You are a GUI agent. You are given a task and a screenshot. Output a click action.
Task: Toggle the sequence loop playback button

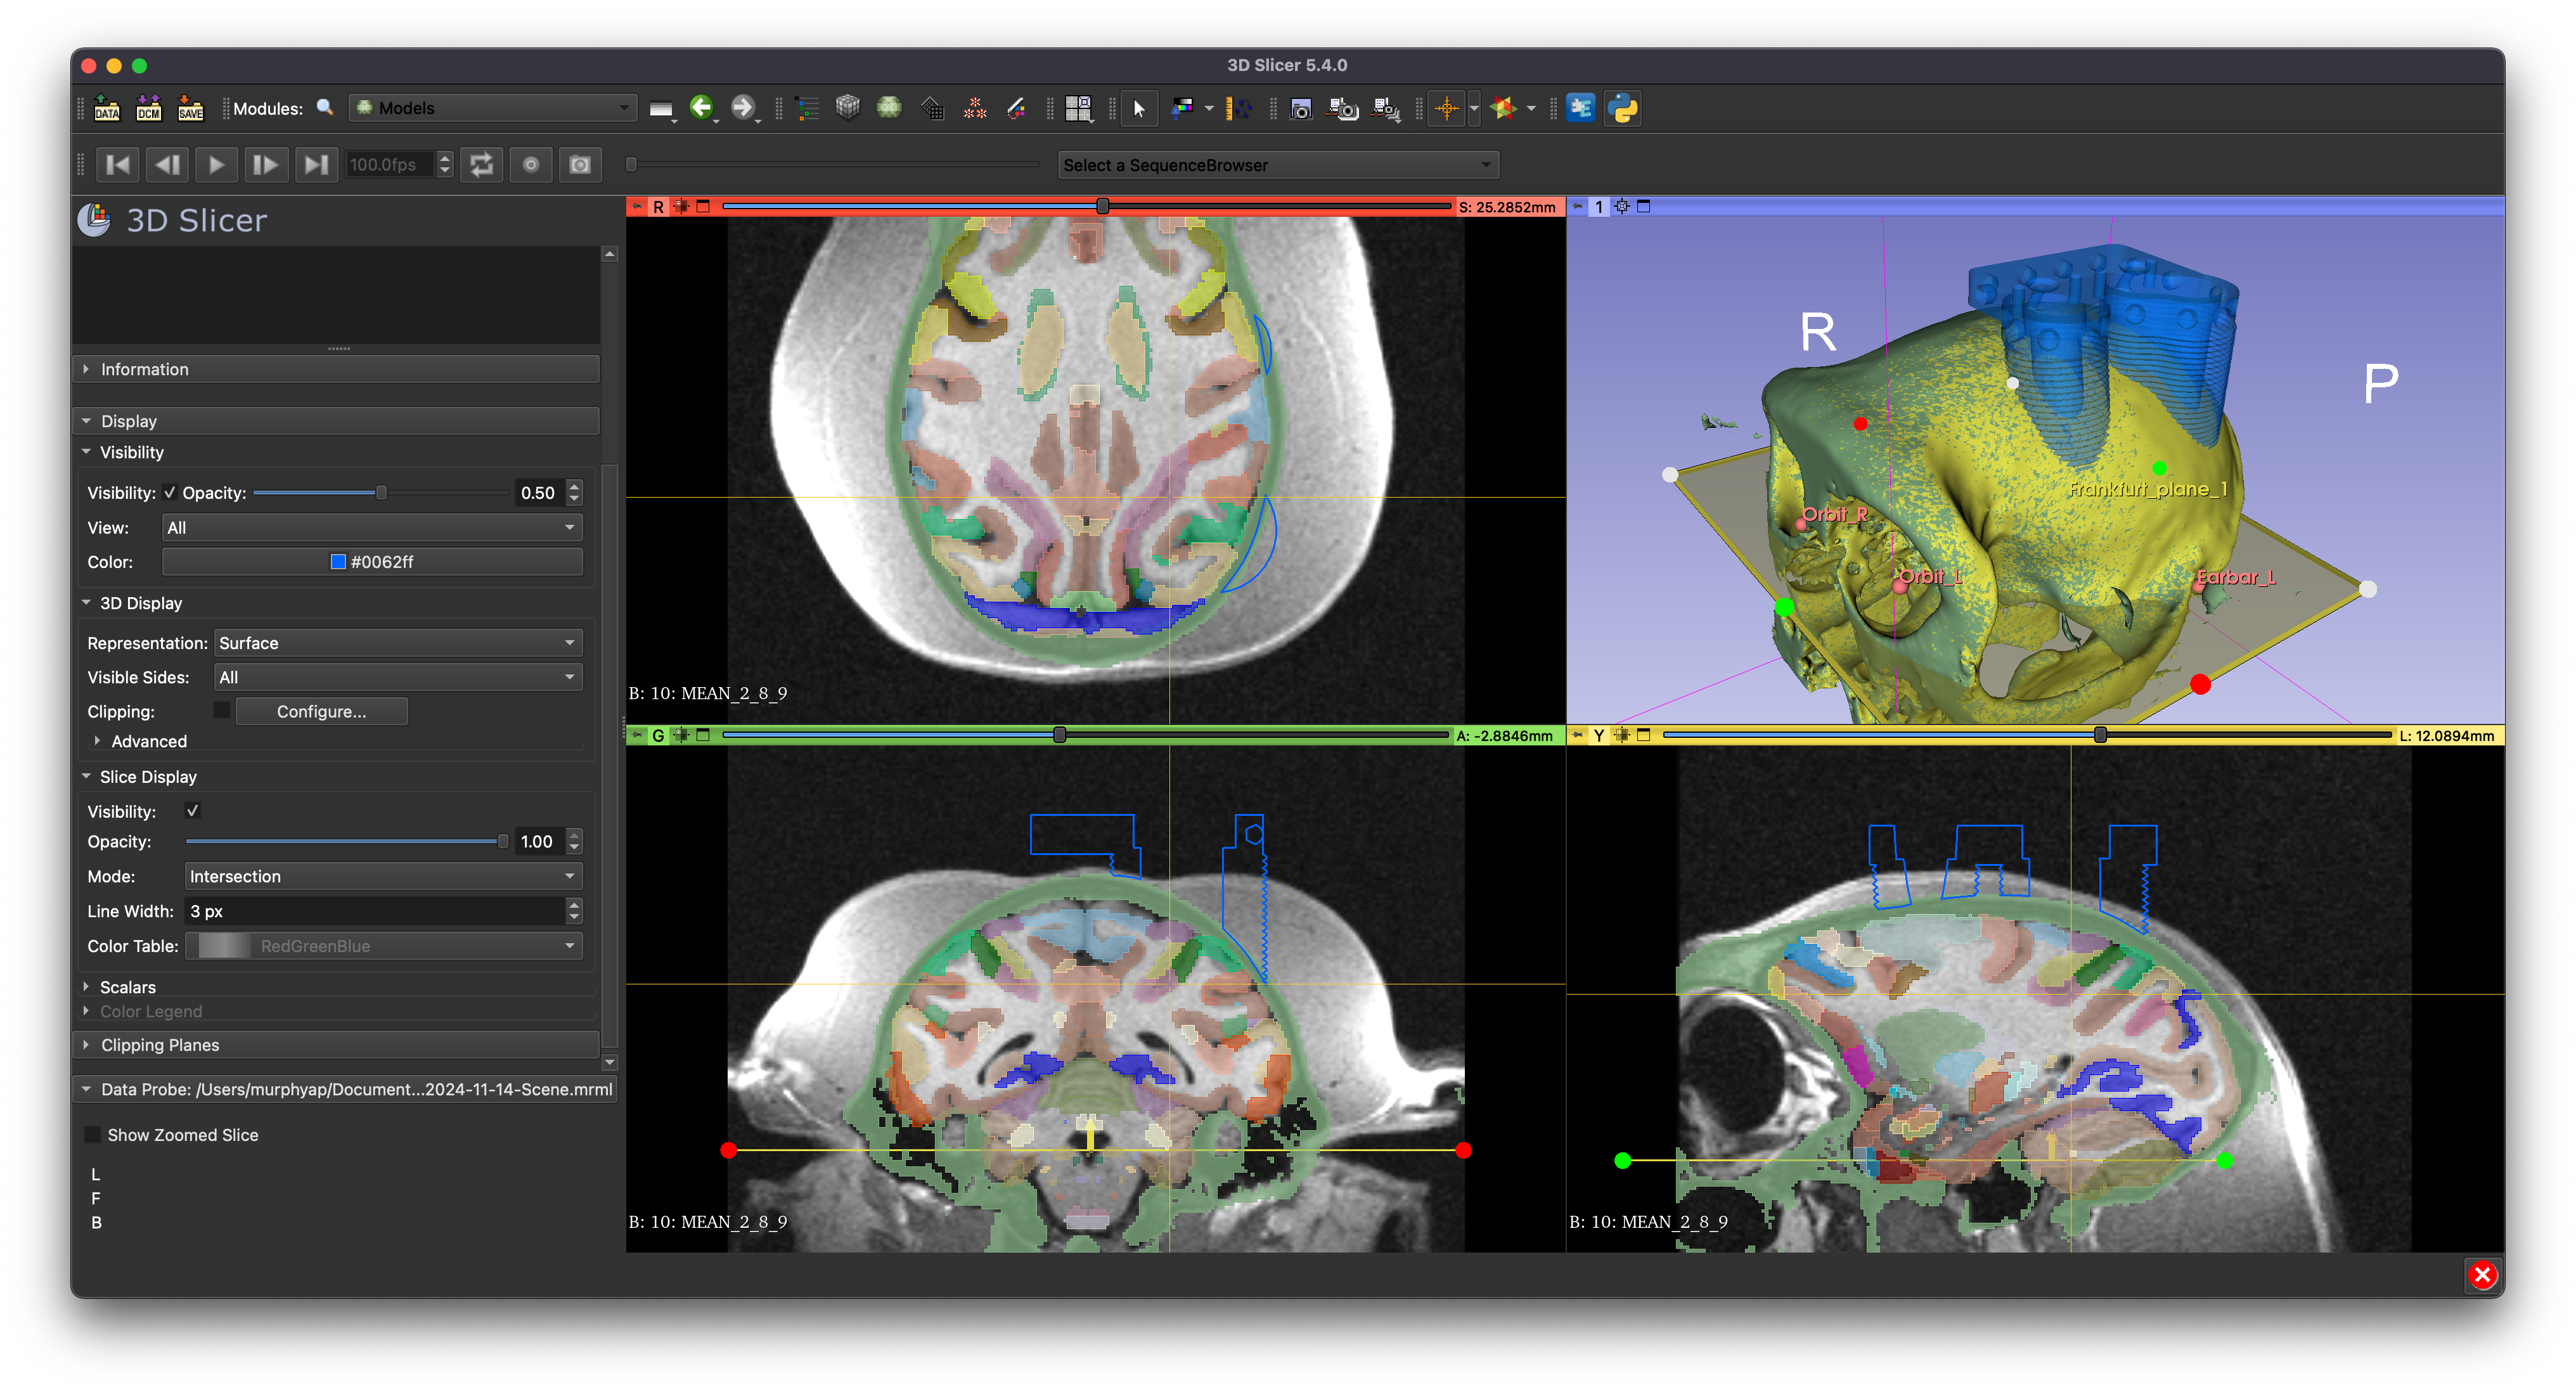click(482, 164)
